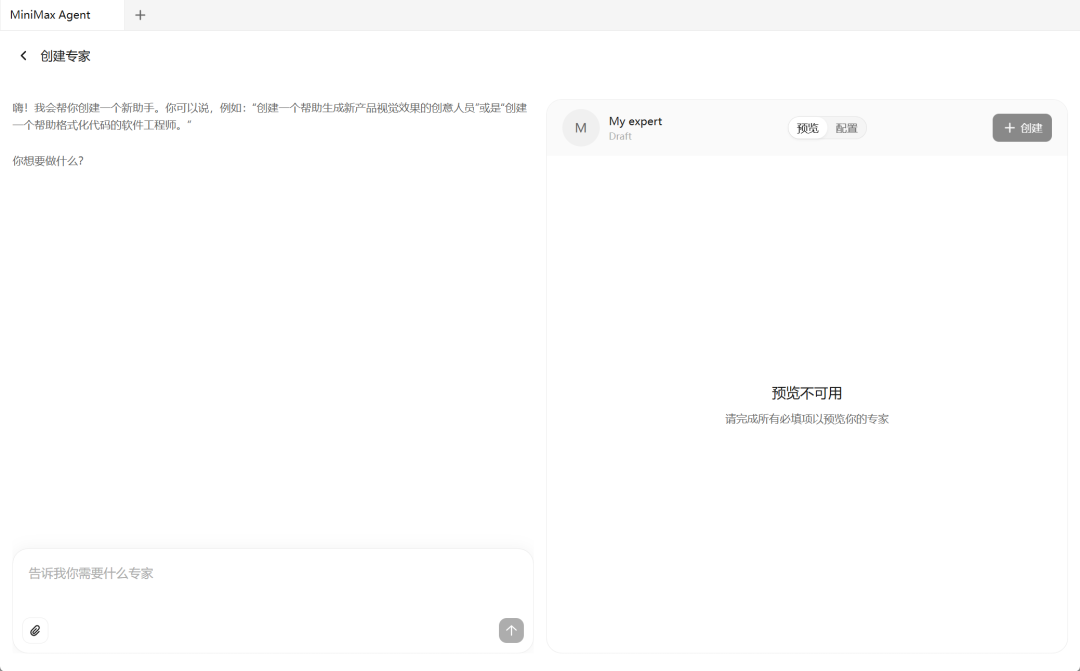1080x671 pixels.
Task: Switch to the 预览 view
Action: (807, 127)
